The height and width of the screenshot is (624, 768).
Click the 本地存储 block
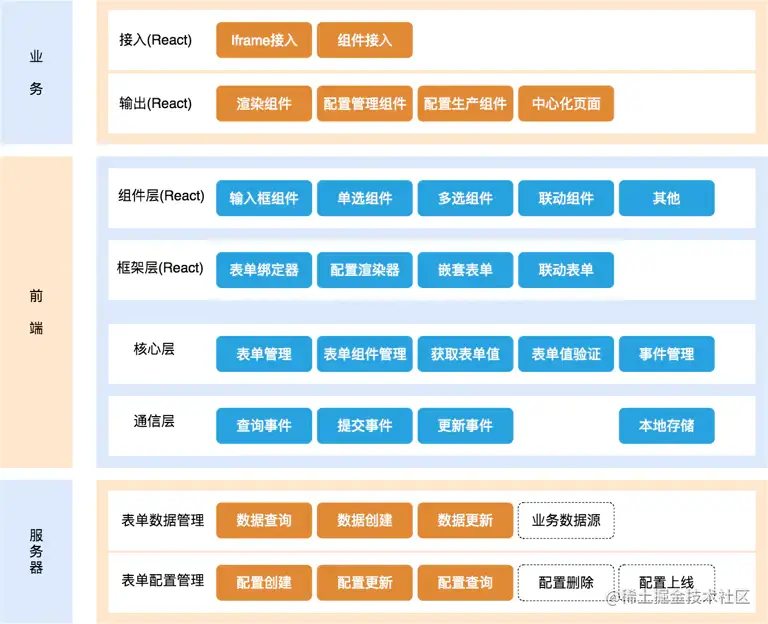[667, 426]
